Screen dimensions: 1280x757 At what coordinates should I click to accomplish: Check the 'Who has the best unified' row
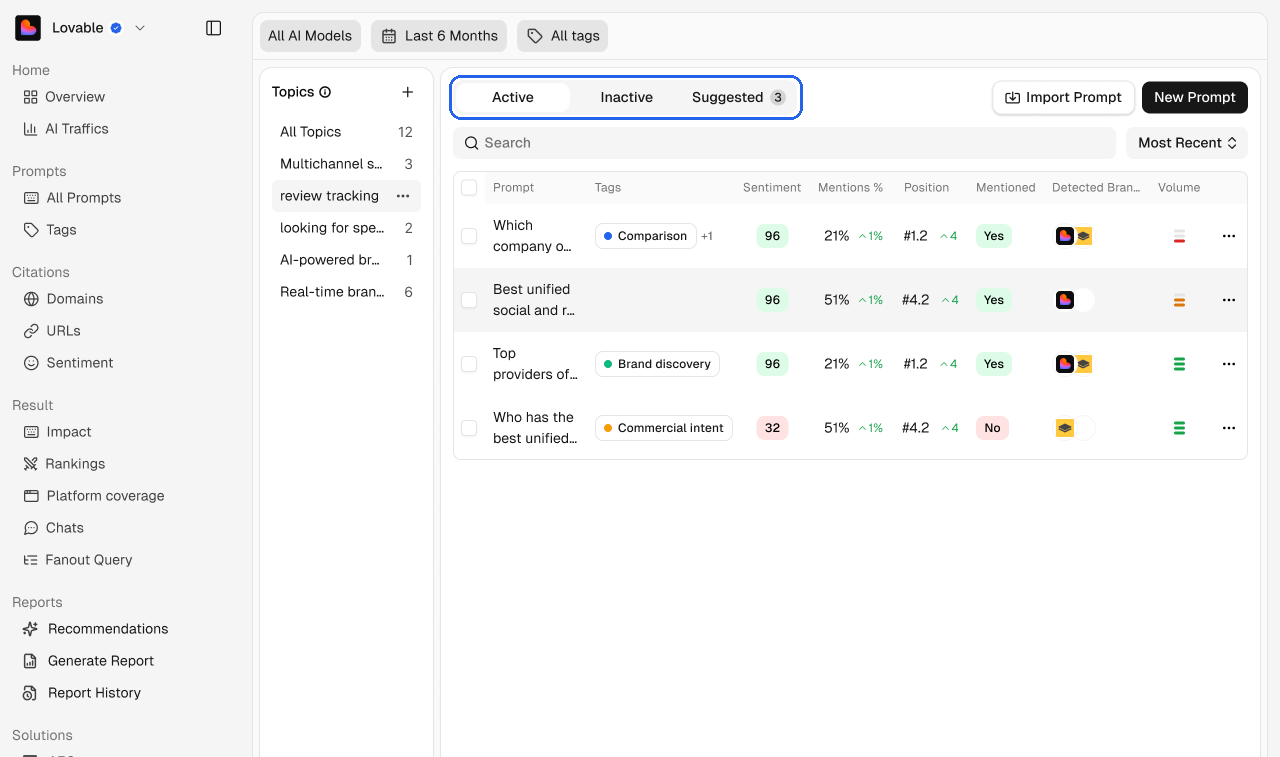tap(469, 428)
